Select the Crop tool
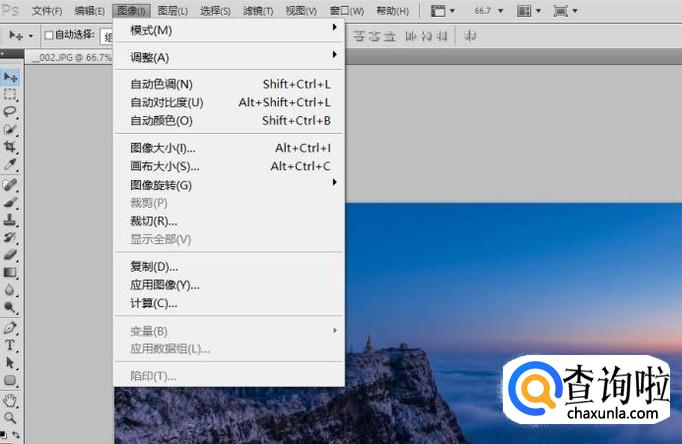The width and height of the screenshot is (682, 444). coord(10,147)
